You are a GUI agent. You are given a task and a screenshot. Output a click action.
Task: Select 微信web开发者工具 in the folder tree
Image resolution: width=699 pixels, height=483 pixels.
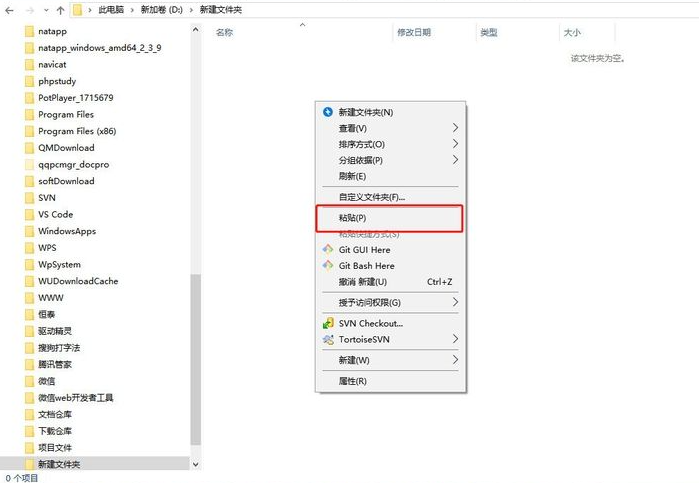(75, 398)
